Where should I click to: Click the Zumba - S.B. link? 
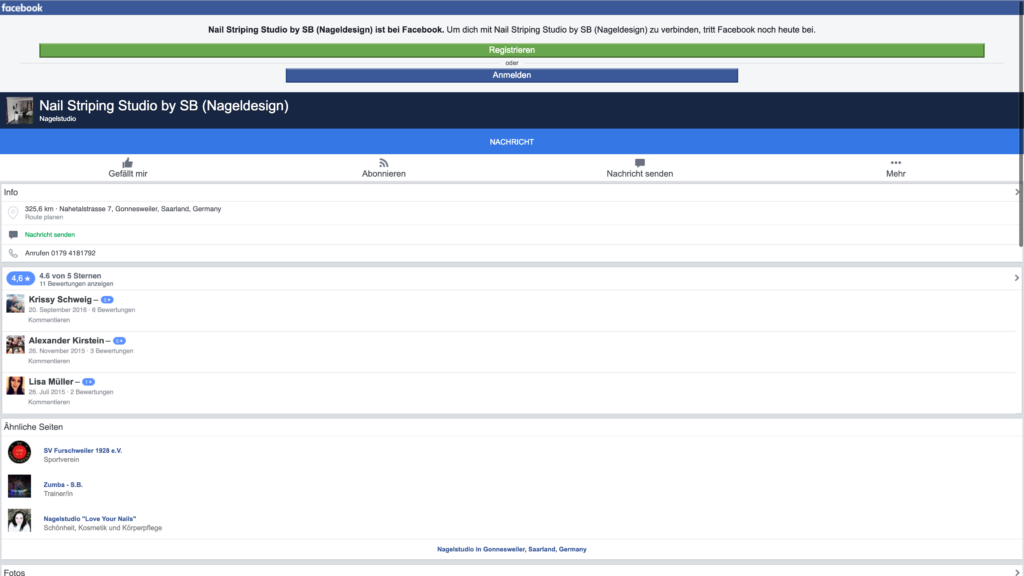tap(63, 485)
